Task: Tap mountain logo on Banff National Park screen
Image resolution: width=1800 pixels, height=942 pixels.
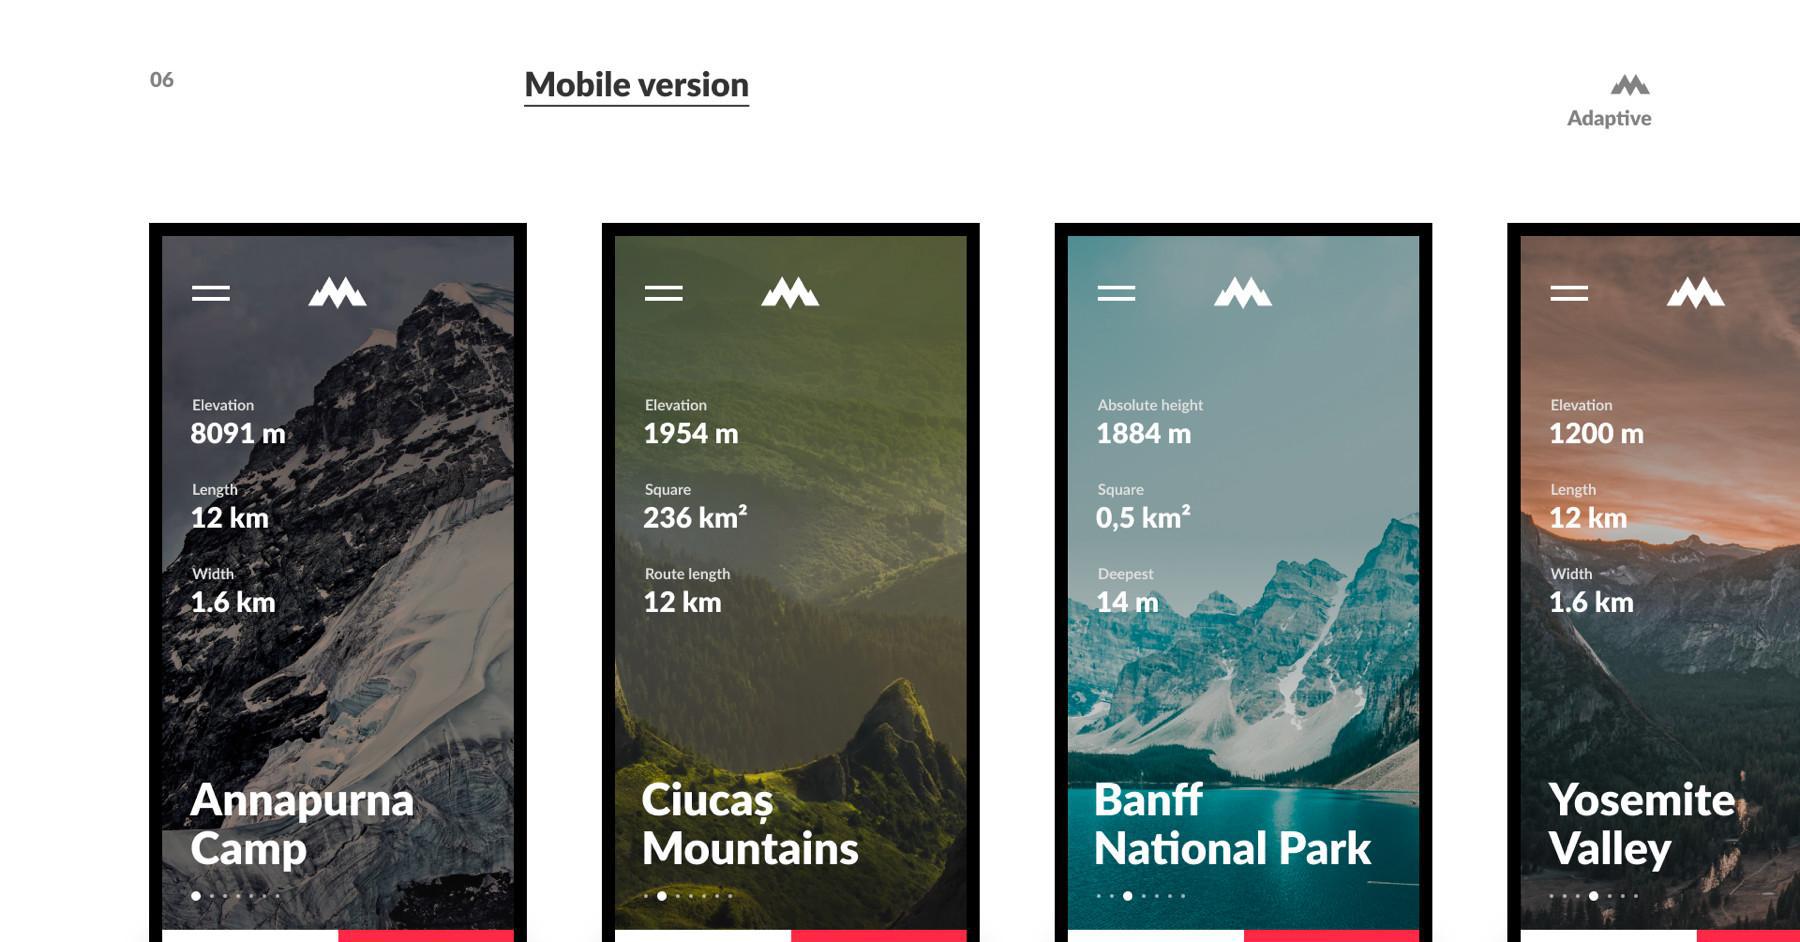Action: pyautogui.click(x=1243, y=292)
